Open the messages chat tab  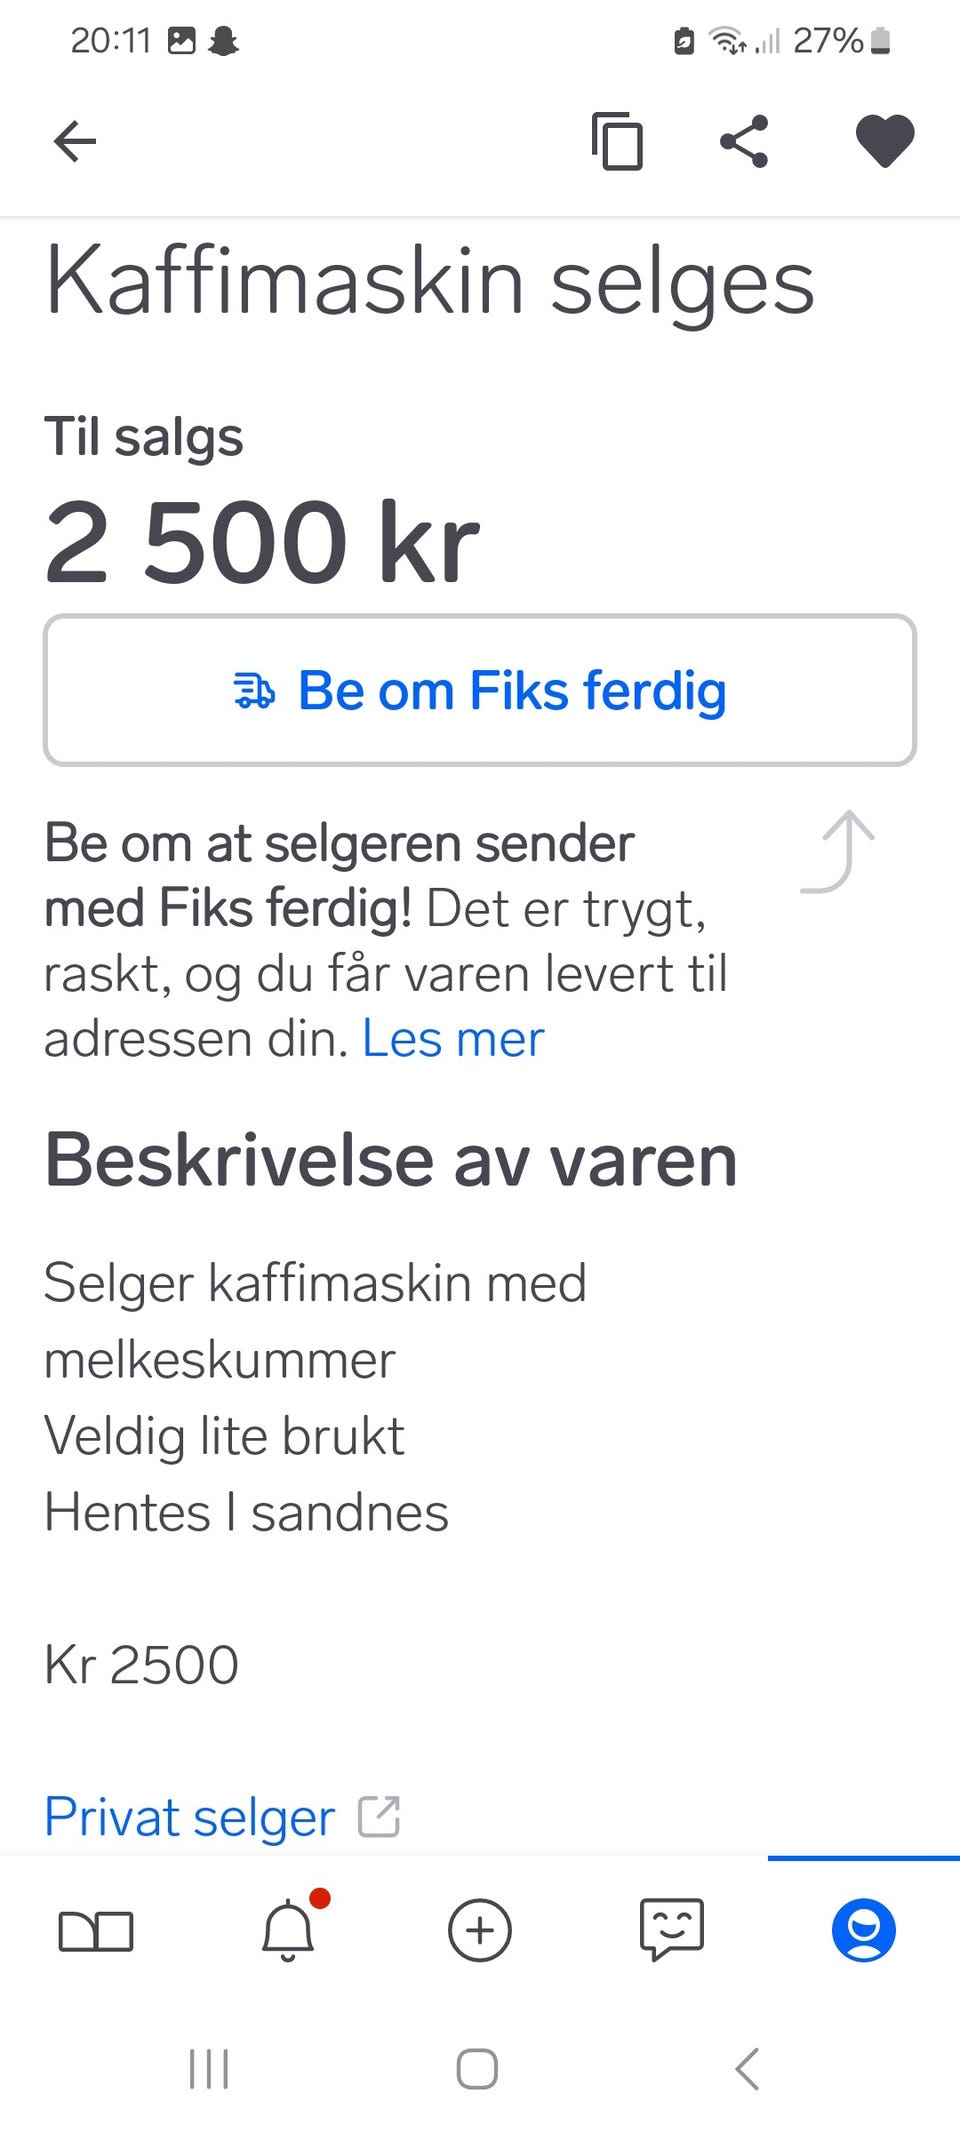[x=672, y=1930]
